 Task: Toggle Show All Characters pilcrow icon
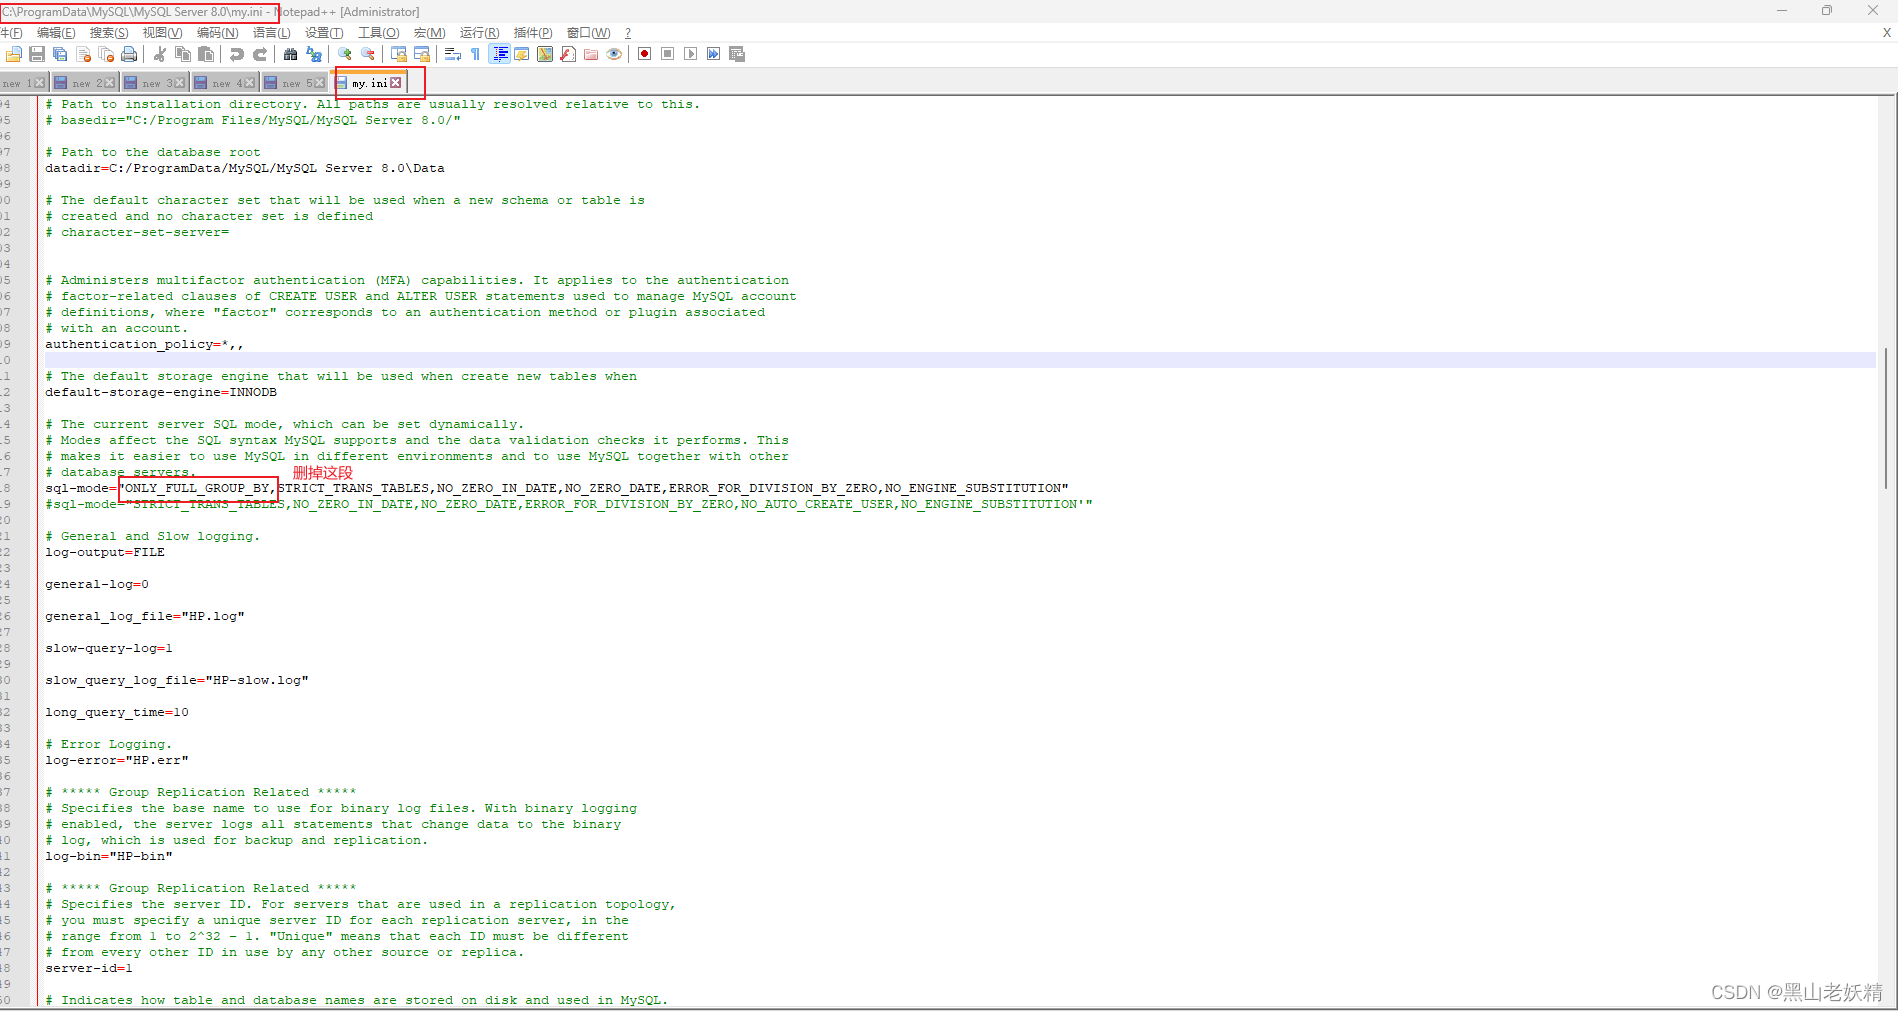tap(476, 54)
